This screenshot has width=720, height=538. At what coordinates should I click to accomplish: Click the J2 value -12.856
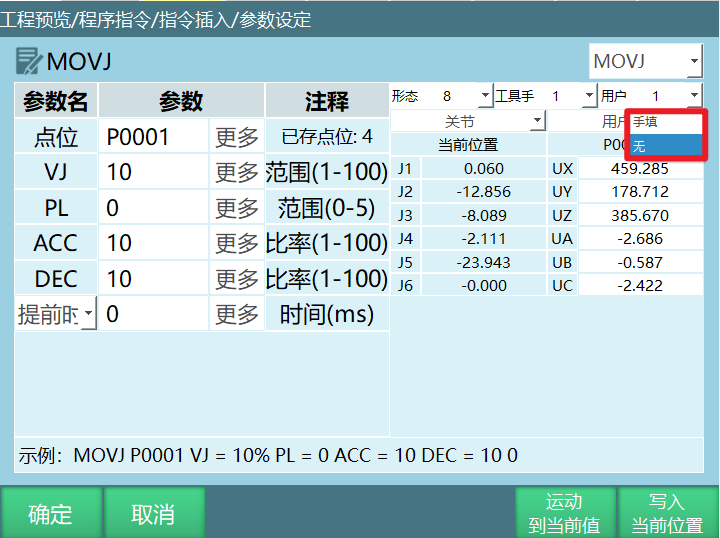[x=484, y=191]
